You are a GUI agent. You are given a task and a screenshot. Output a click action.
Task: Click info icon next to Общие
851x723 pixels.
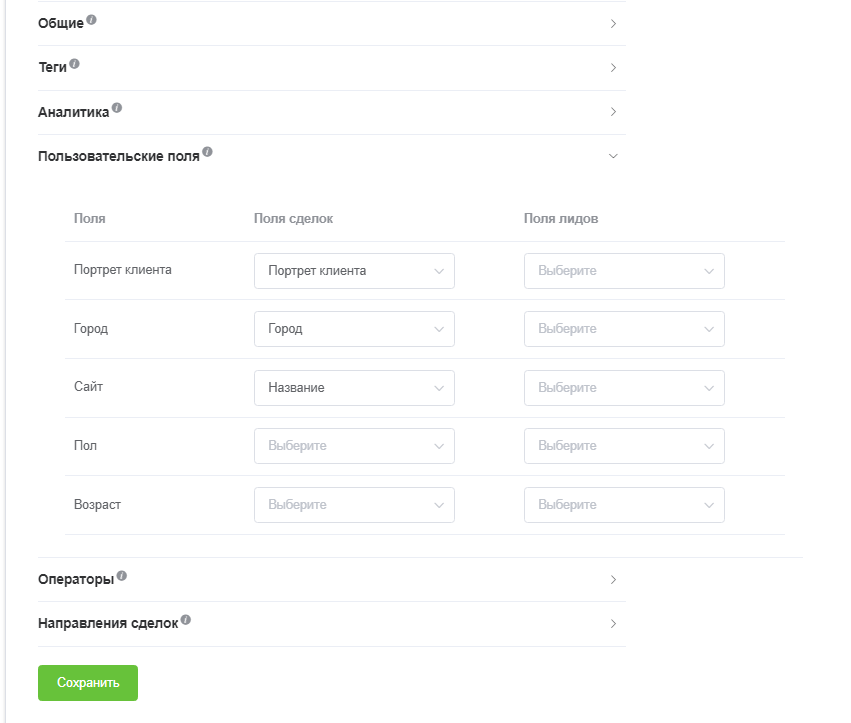92,20
